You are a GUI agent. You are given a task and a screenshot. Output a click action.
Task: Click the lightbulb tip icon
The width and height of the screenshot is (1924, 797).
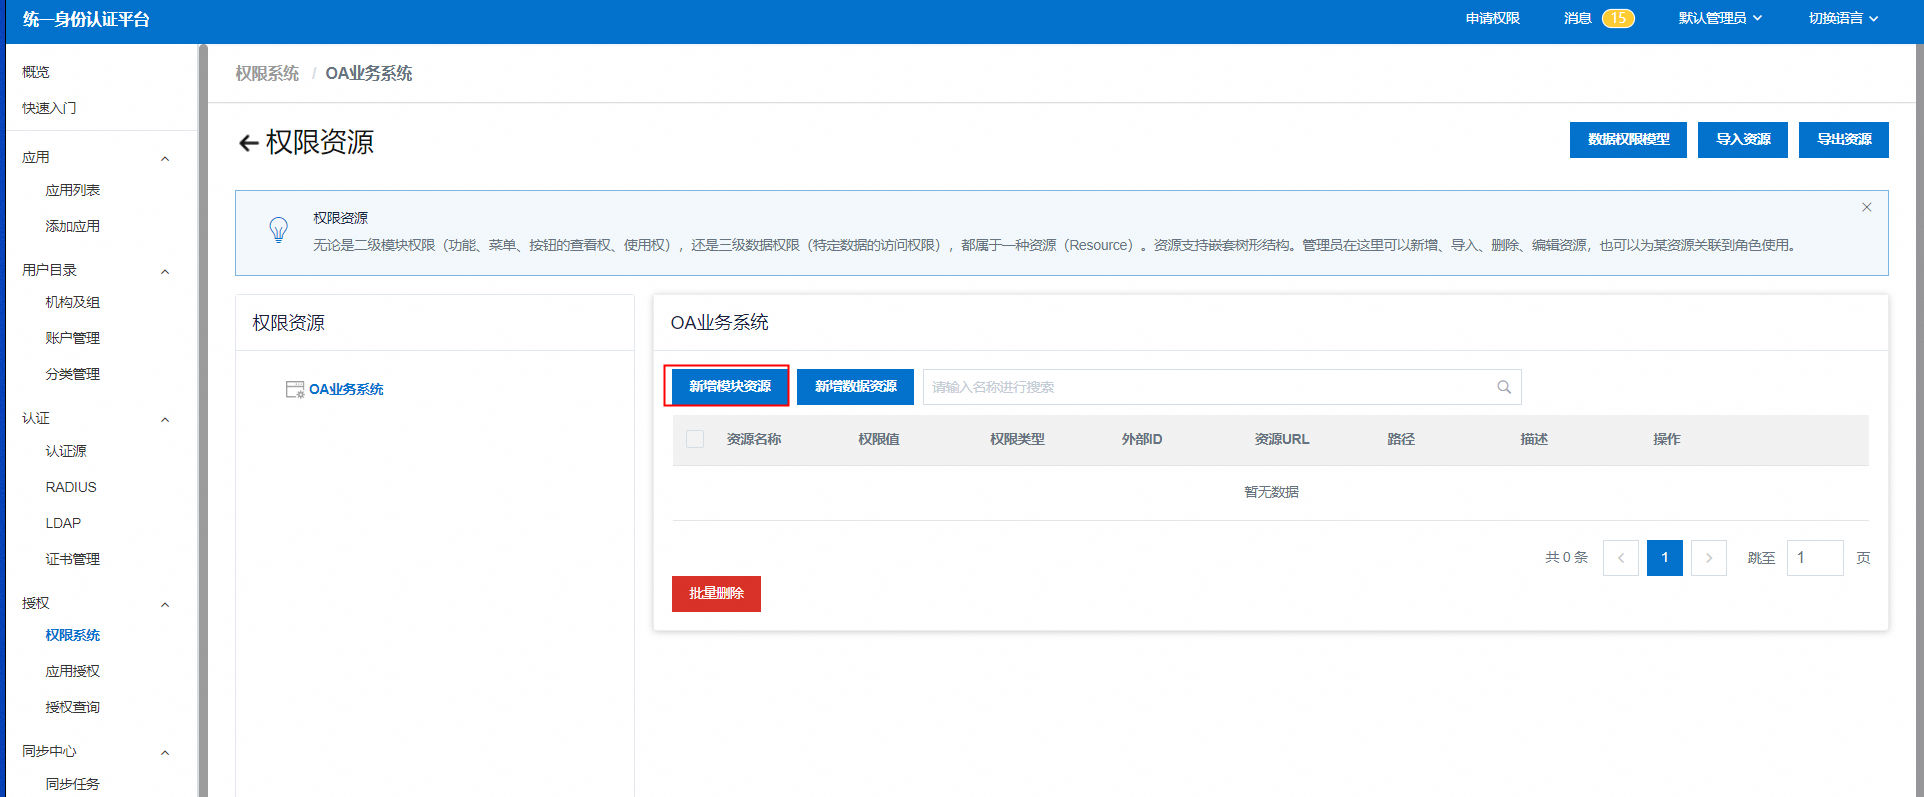tap(279, 230)
